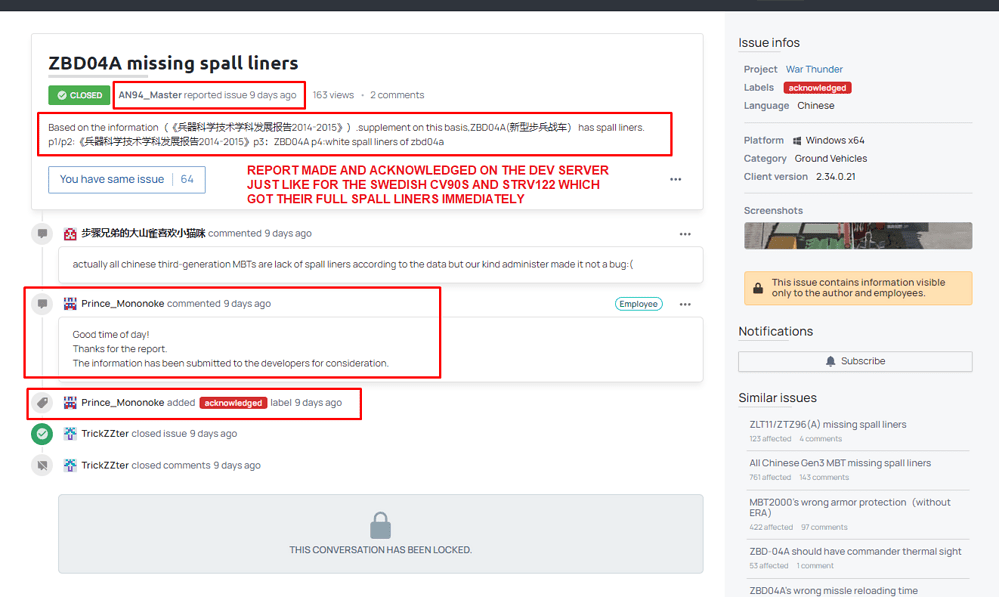The height and width of the screenshot is (597, 999).
Task: Click the tag icon beside label-added event
Action: click(x=41, y=403)
